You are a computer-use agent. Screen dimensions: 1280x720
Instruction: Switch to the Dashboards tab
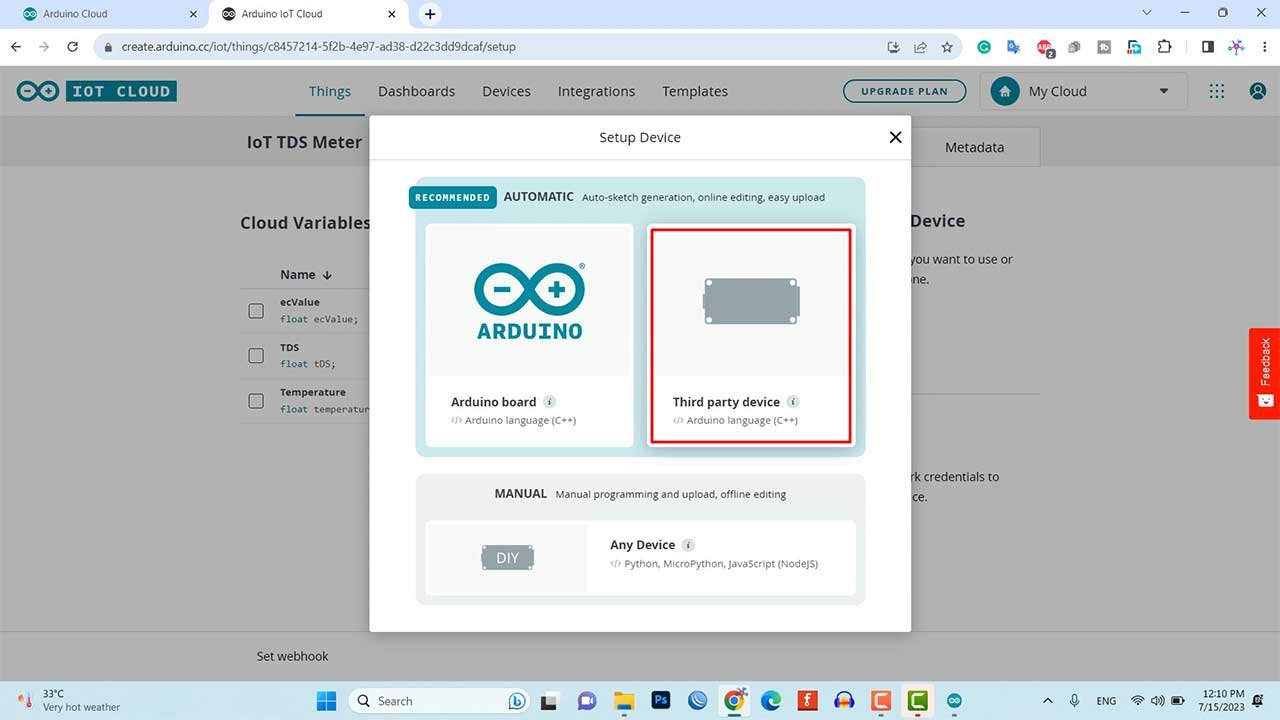coord(417,91)
